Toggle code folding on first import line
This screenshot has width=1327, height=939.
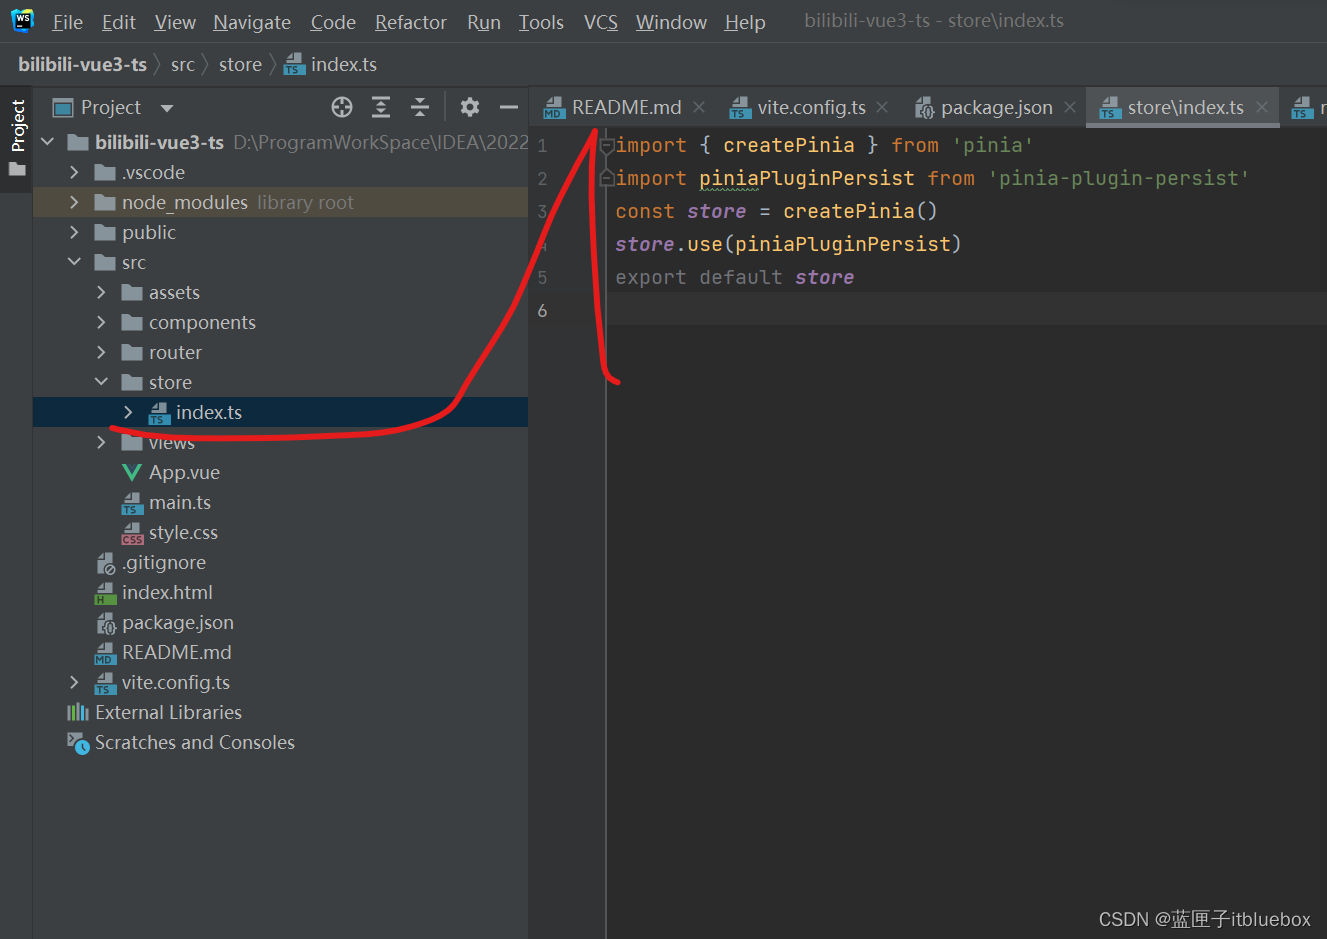(x=606, y=146)
